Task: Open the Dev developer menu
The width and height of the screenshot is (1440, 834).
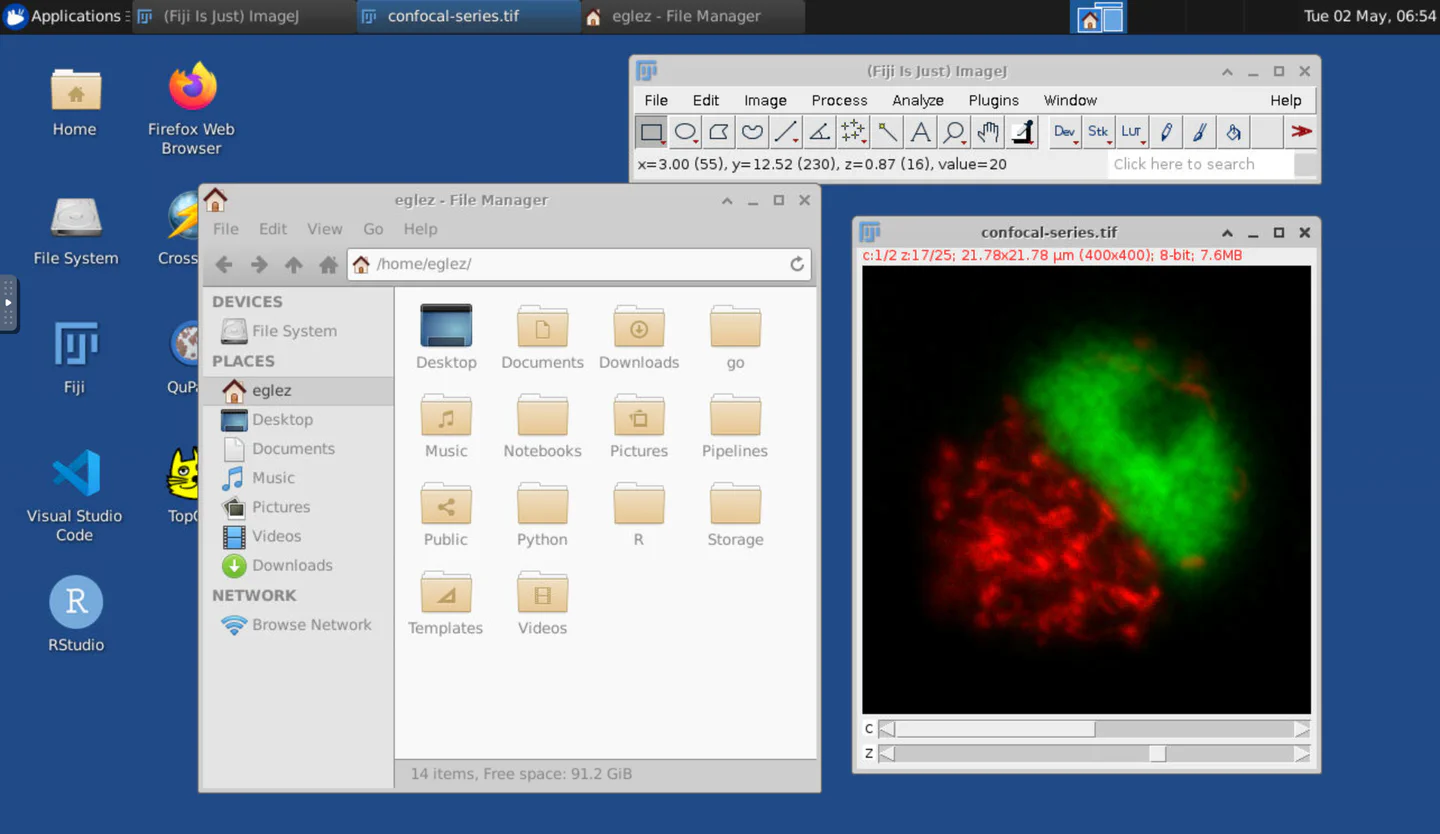Action: [x=1065, y=132]
